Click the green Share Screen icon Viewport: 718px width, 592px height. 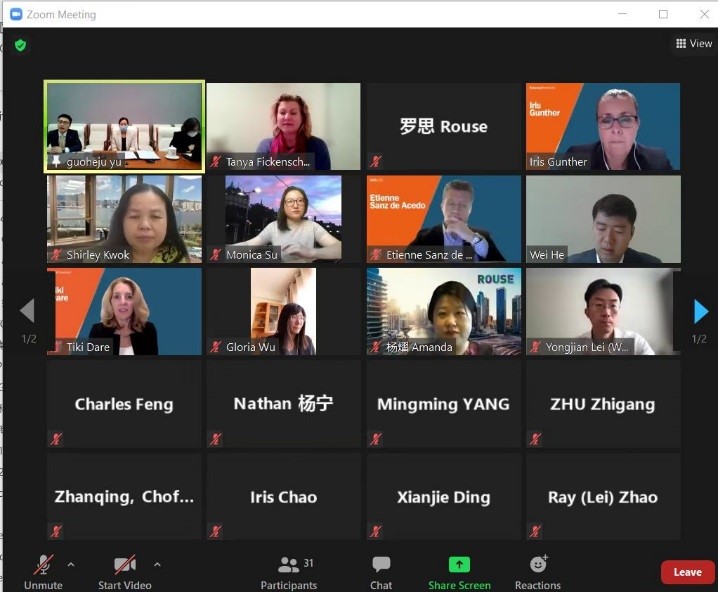(459, 565)
